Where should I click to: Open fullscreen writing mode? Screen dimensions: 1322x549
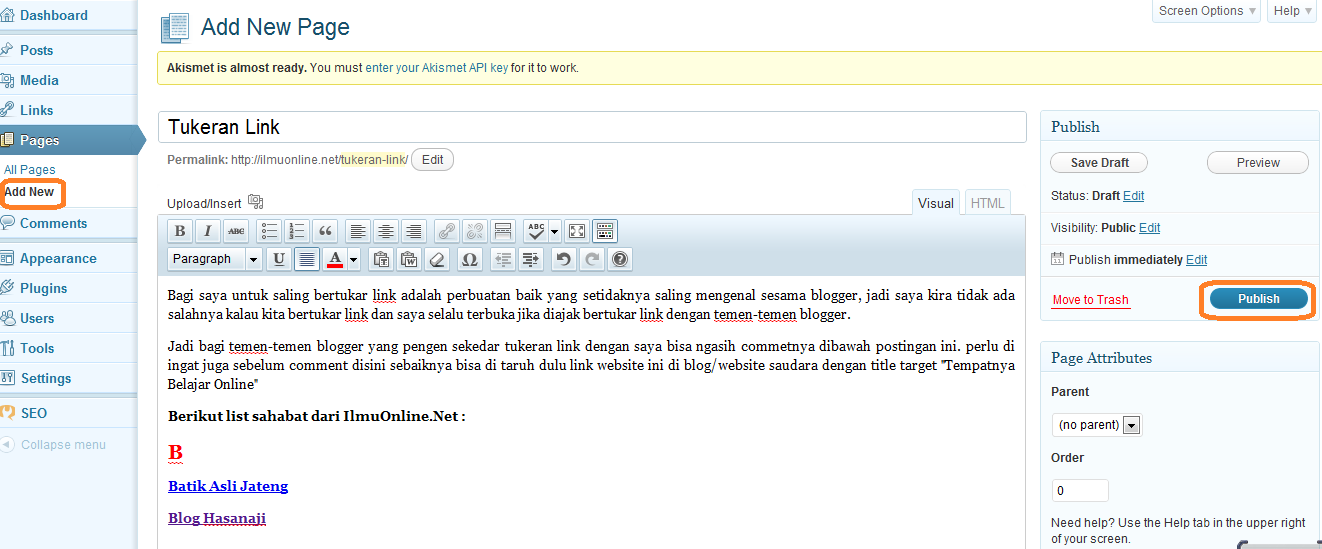pos(577,231)
